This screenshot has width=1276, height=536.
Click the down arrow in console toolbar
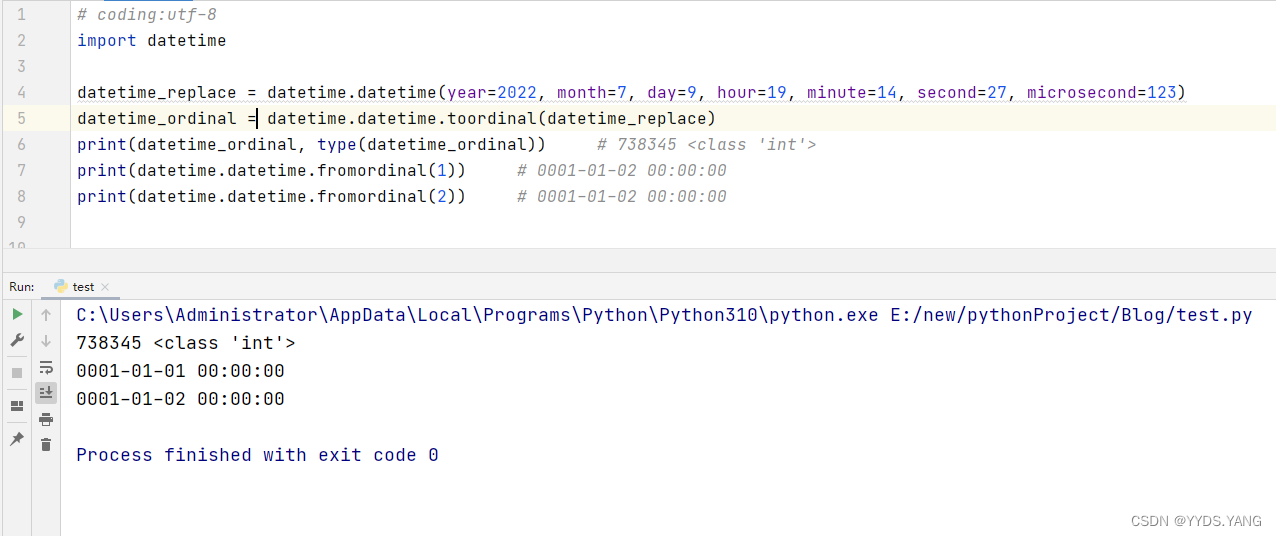tap(46, 341)
